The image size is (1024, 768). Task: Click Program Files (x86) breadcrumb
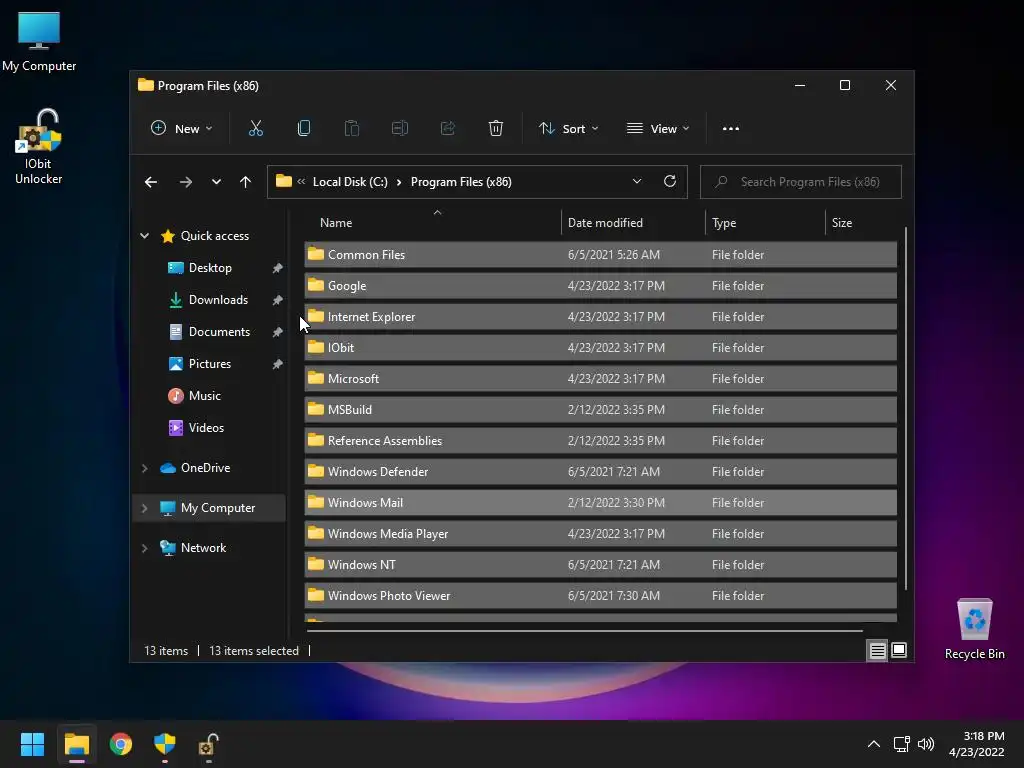(x=461, y=182)
